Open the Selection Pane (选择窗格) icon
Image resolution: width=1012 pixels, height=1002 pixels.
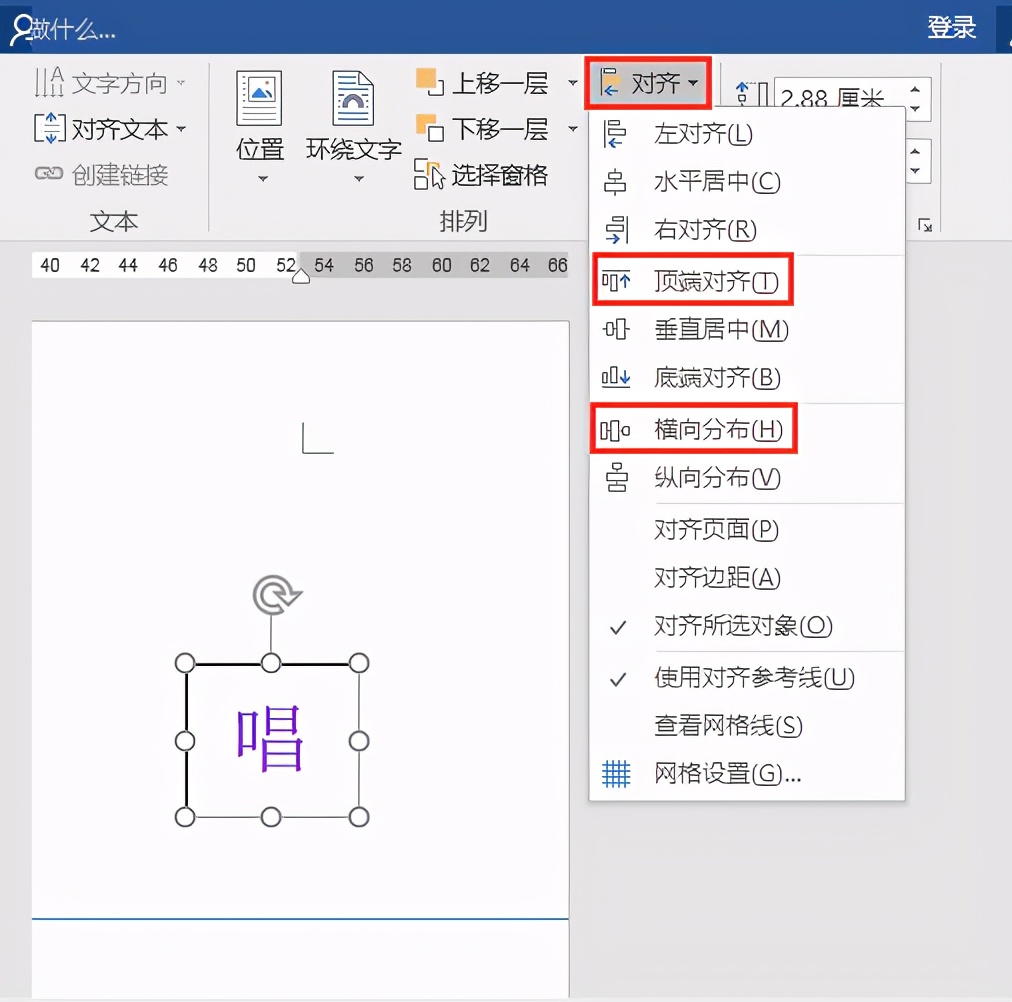[x=429, y=174]
